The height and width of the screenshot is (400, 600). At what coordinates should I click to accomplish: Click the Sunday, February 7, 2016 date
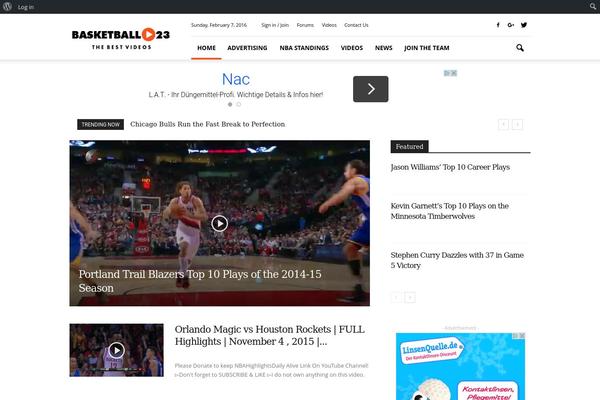[x=219, y=25]
